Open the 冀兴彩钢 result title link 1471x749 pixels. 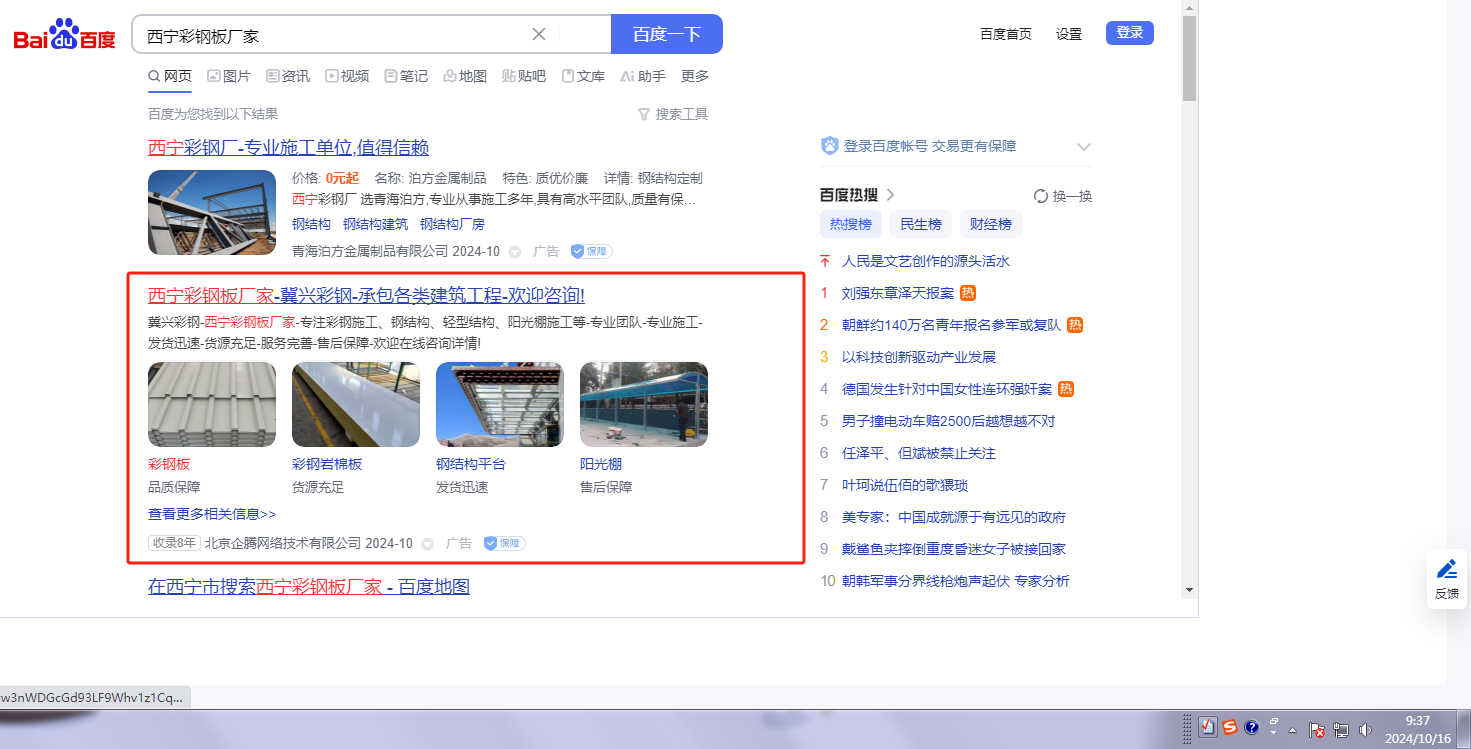pyautogui.click(x=366, y=296)
